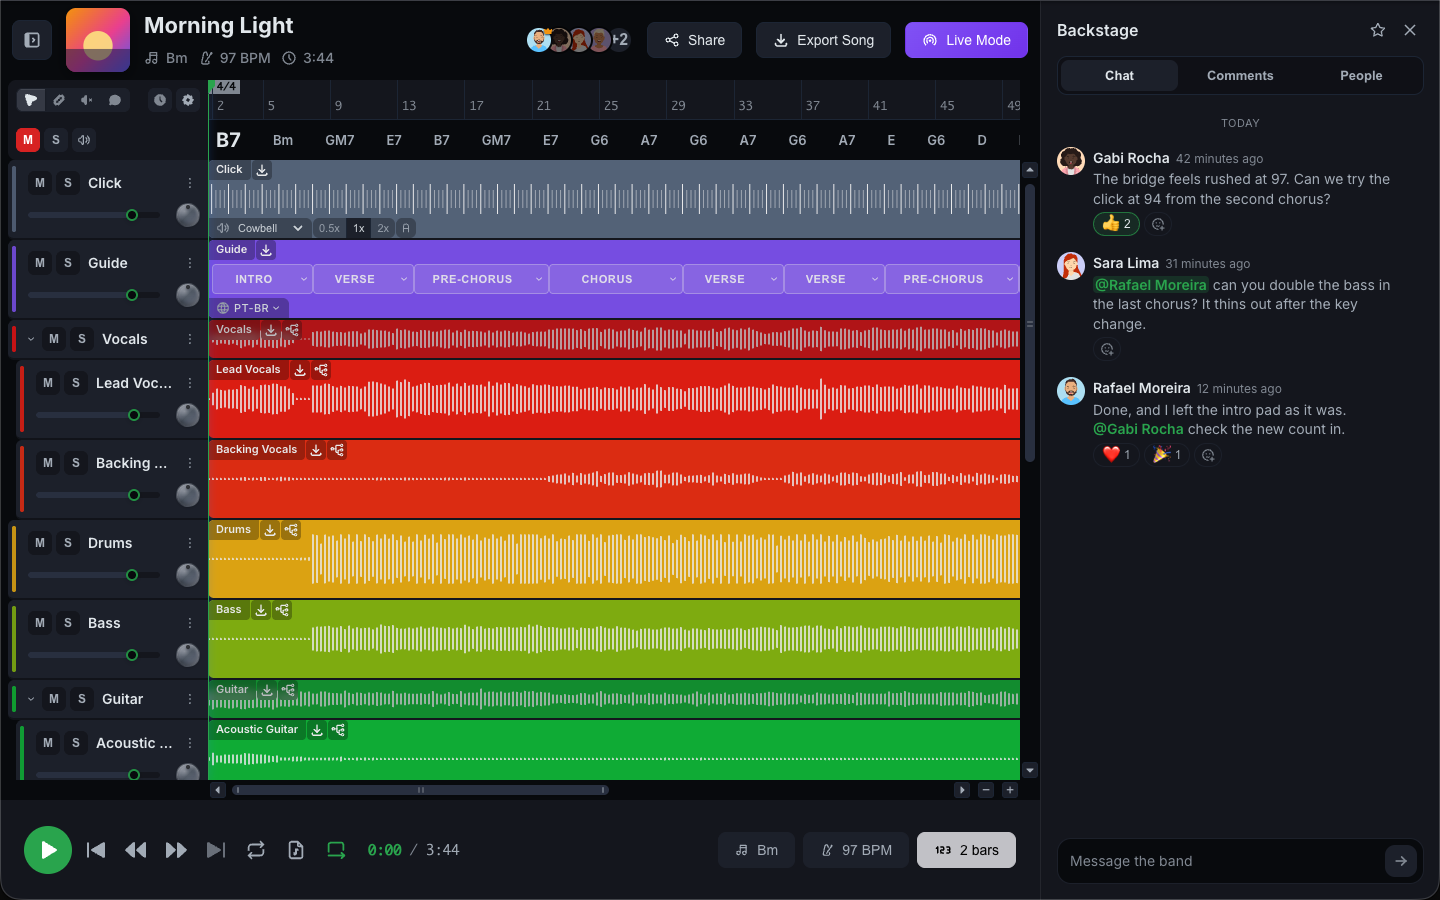Mute the Bass track
Image resolution: width=1440 pixels, height=900 pixels.
[40, 623]
